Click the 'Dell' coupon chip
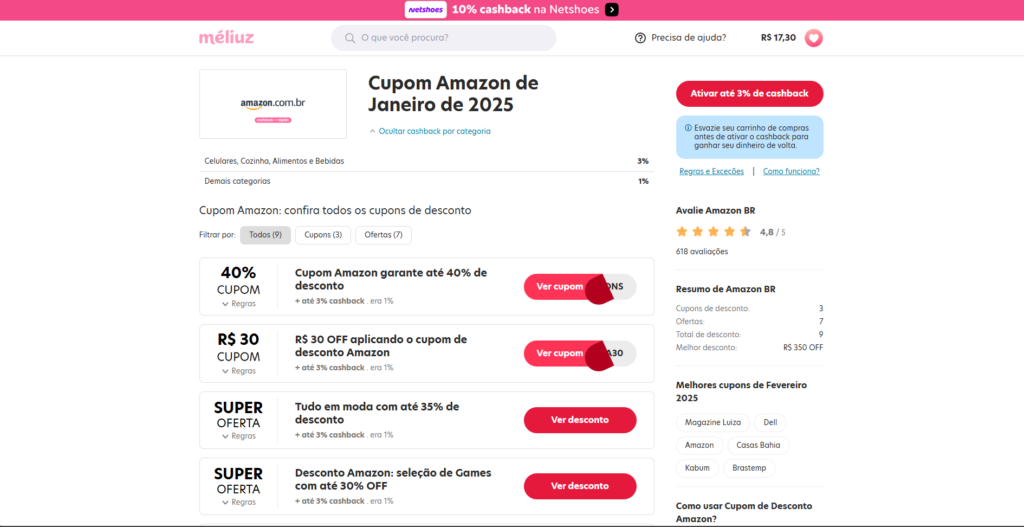 (770, 423)
